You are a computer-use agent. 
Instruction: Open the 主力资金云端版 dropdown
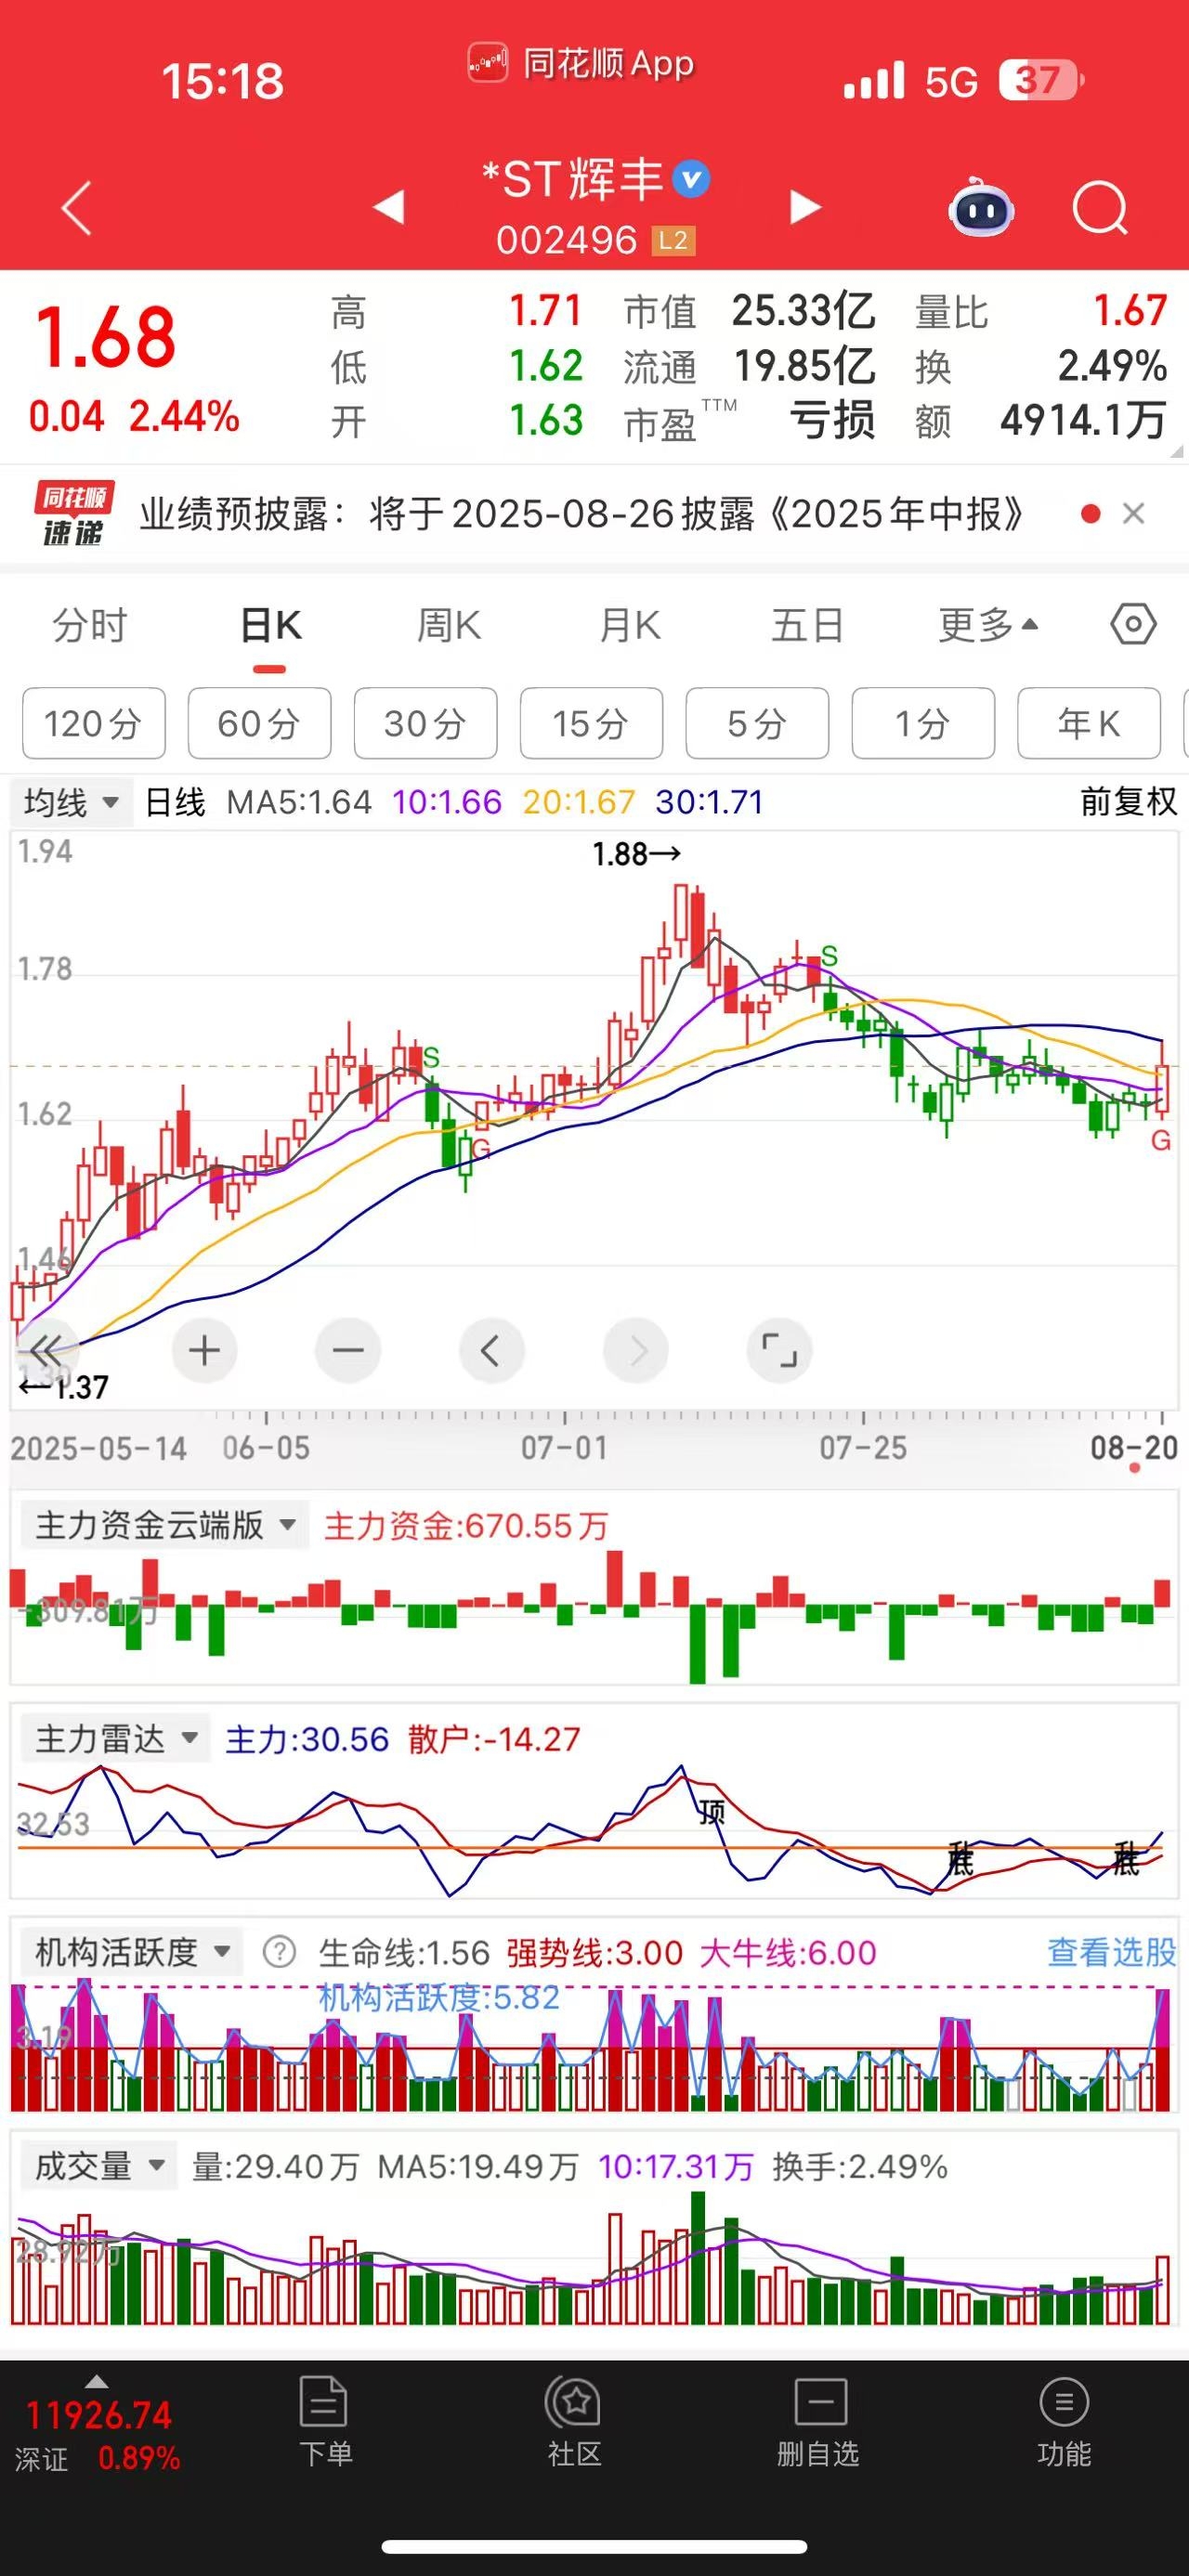165,1526
